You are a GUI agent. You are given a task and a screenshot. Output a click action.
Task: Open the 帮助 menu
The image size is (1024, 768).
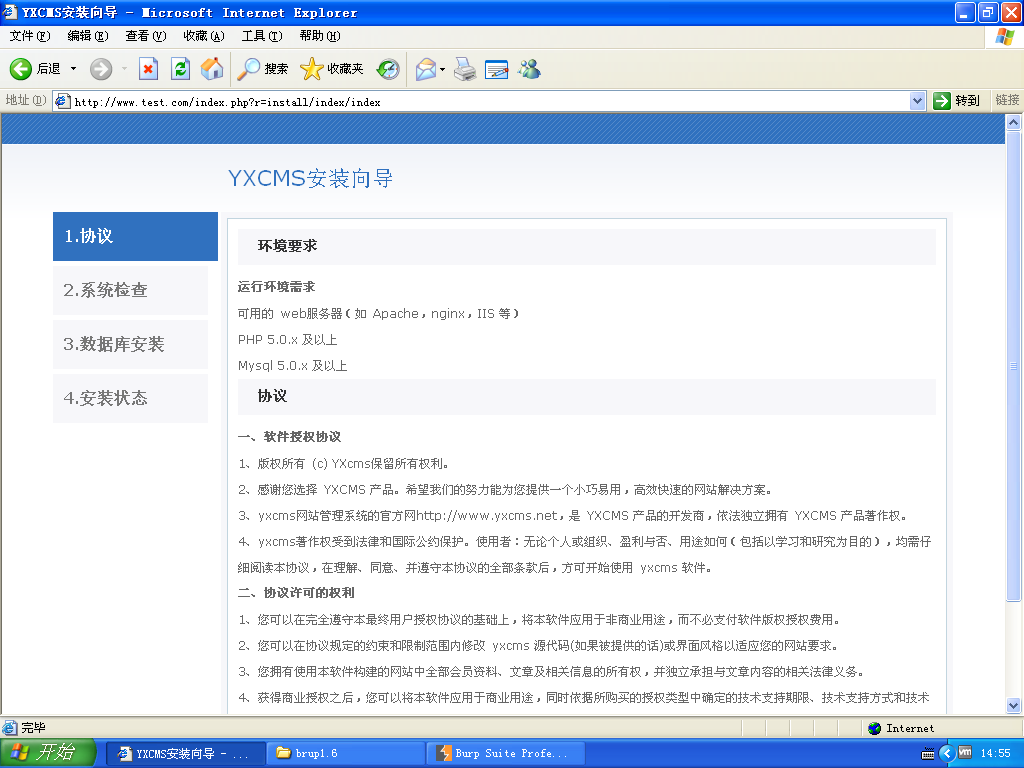pyautogui.click(x=320, y=36)
